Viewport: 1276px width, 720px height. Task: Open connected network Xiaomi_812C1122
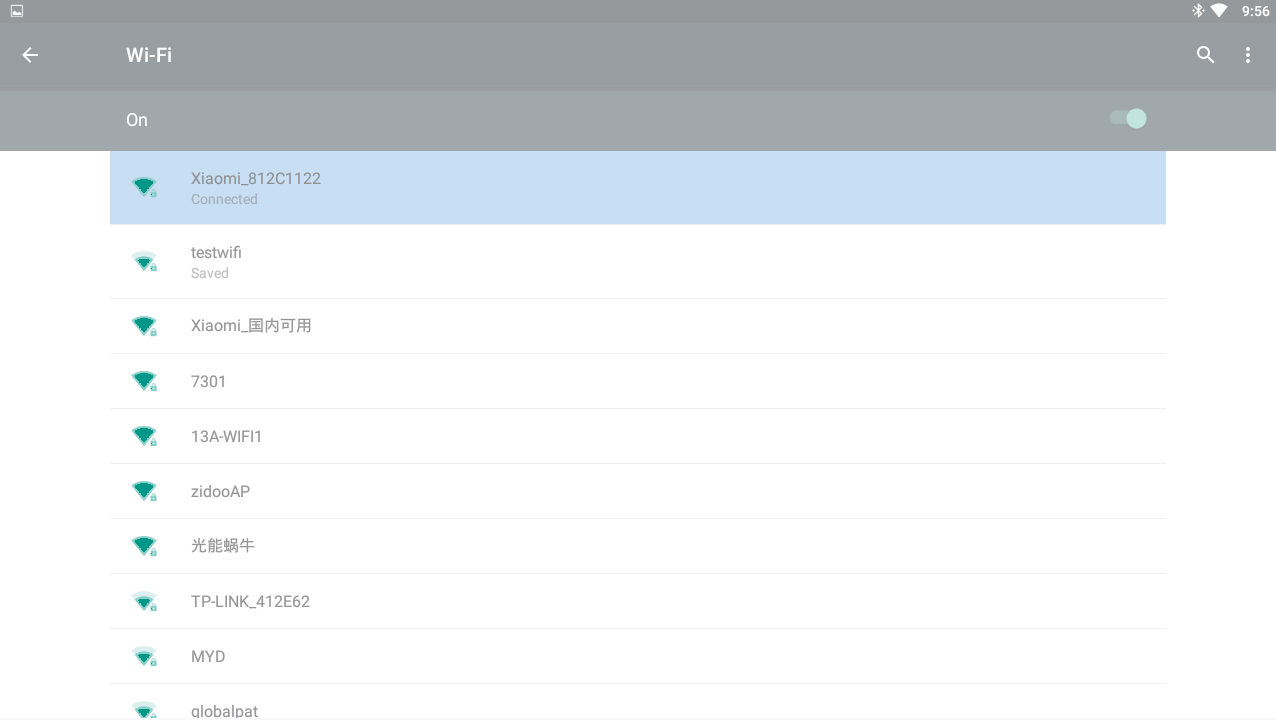(638, 187)
